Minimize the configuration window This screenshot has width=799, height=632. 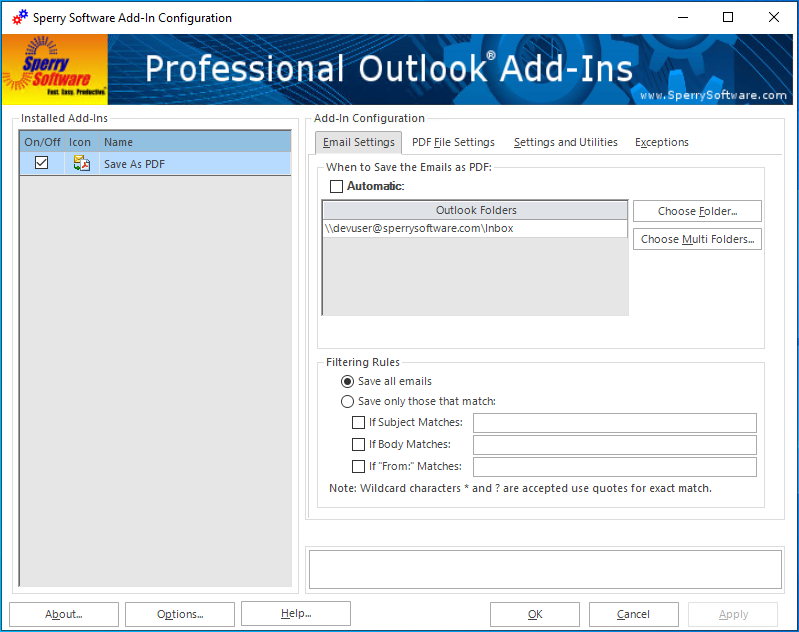[683, 17]
